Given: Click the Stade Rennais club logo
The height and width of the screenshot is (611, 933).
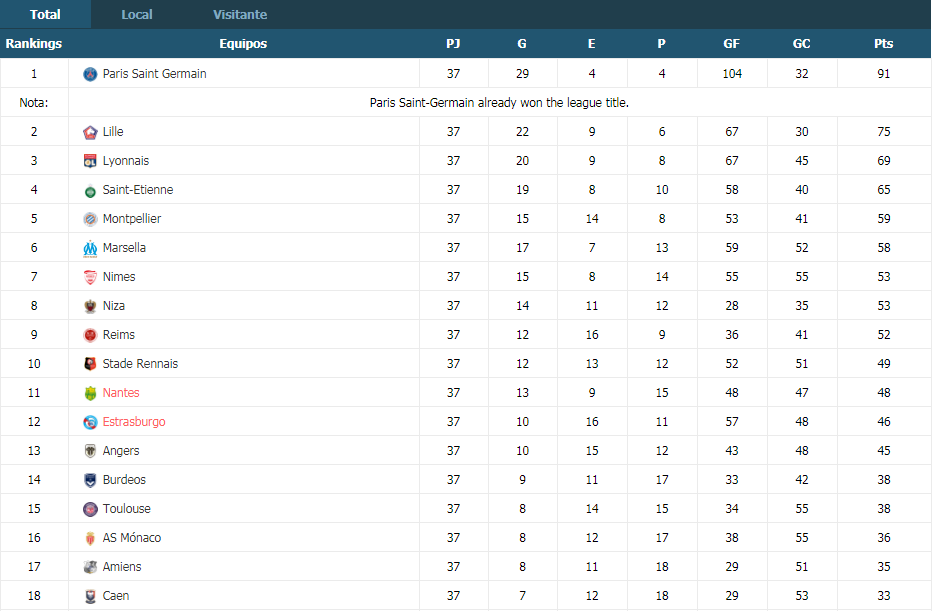Looking at the screenshot, I should (90, 364).
